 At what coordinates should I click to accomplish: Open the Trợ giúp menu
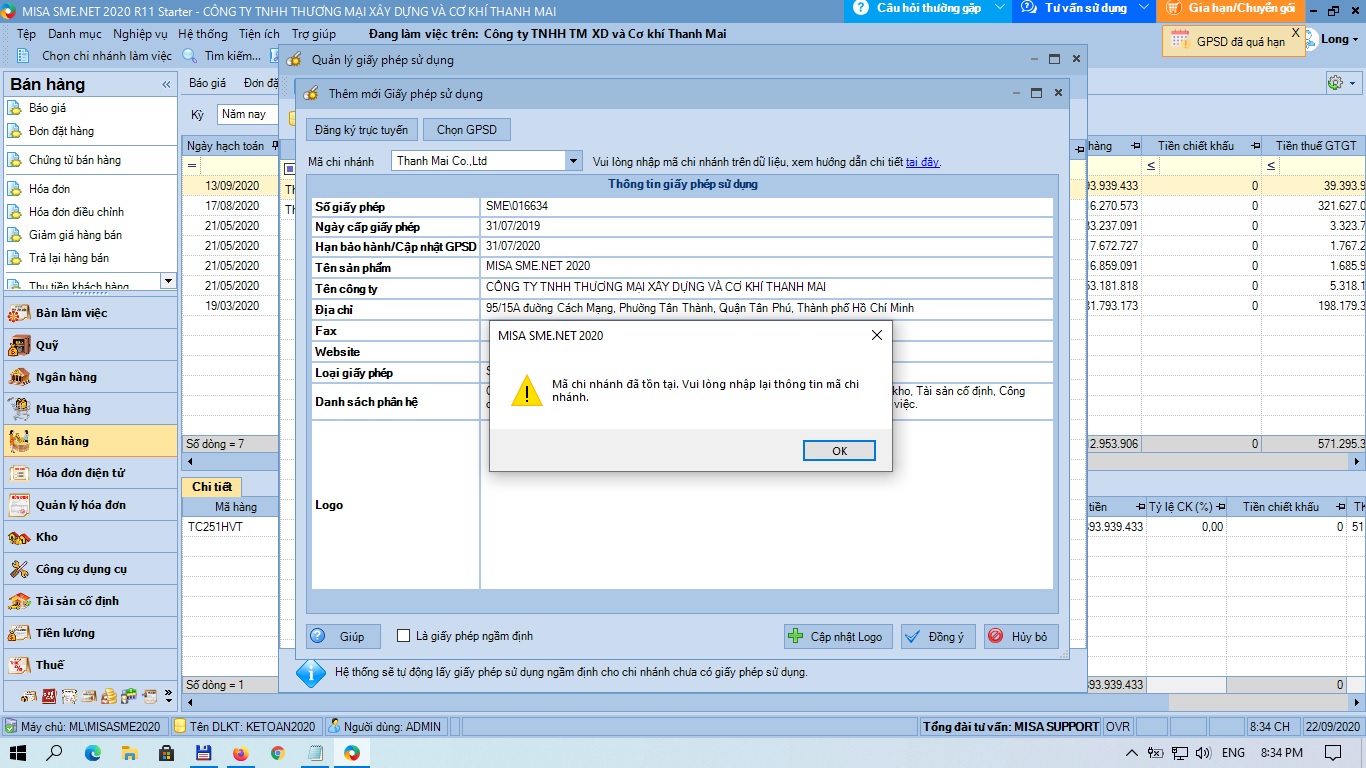(x=313, y=34)
